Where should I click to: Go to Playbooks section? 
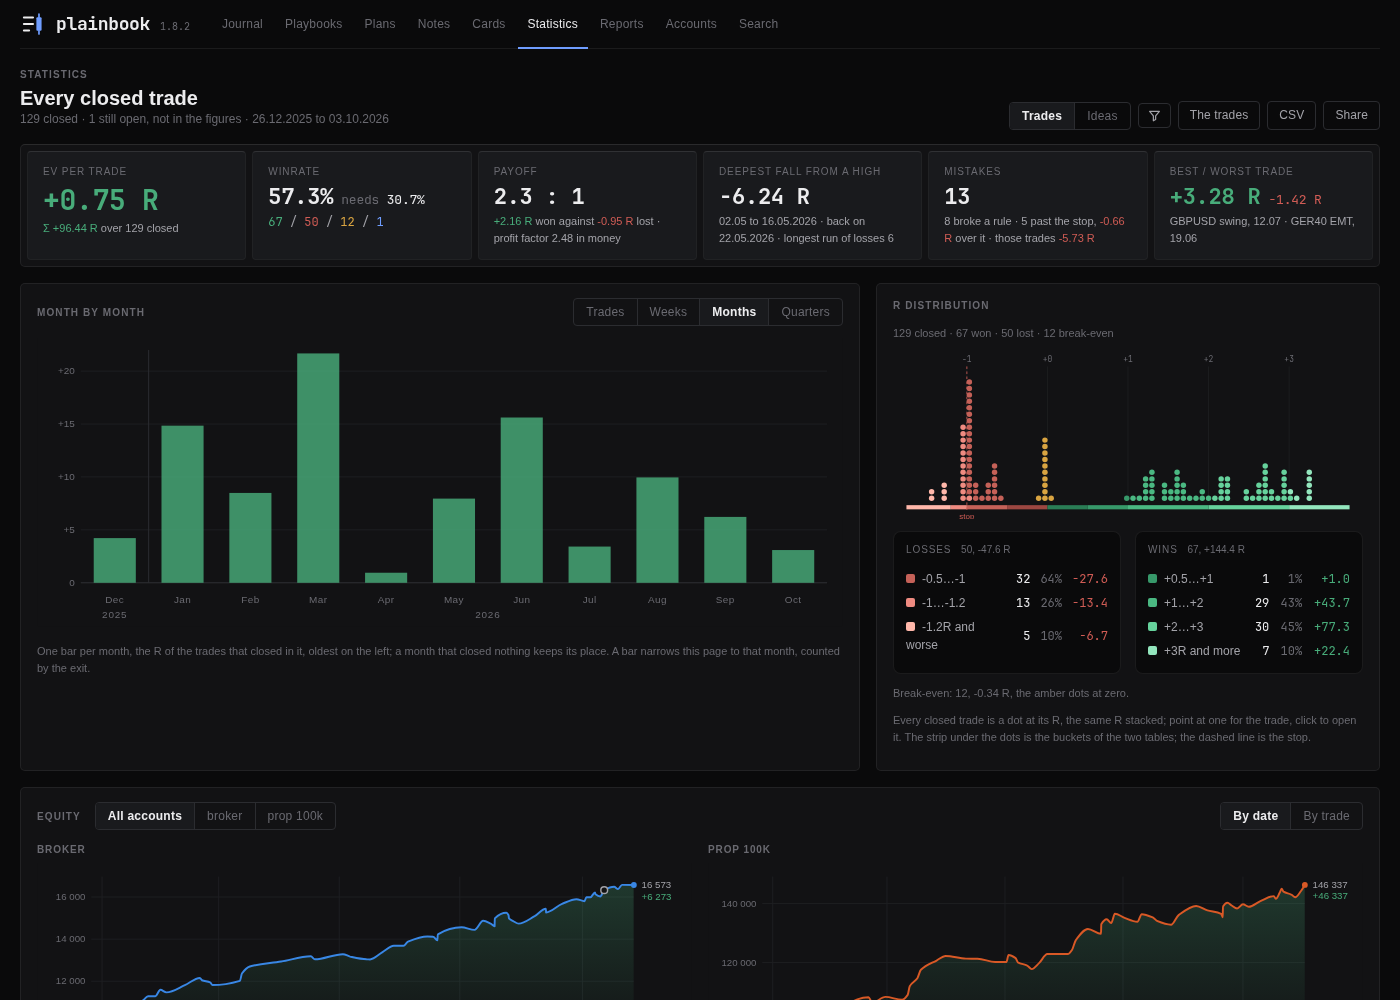[313, 24]
